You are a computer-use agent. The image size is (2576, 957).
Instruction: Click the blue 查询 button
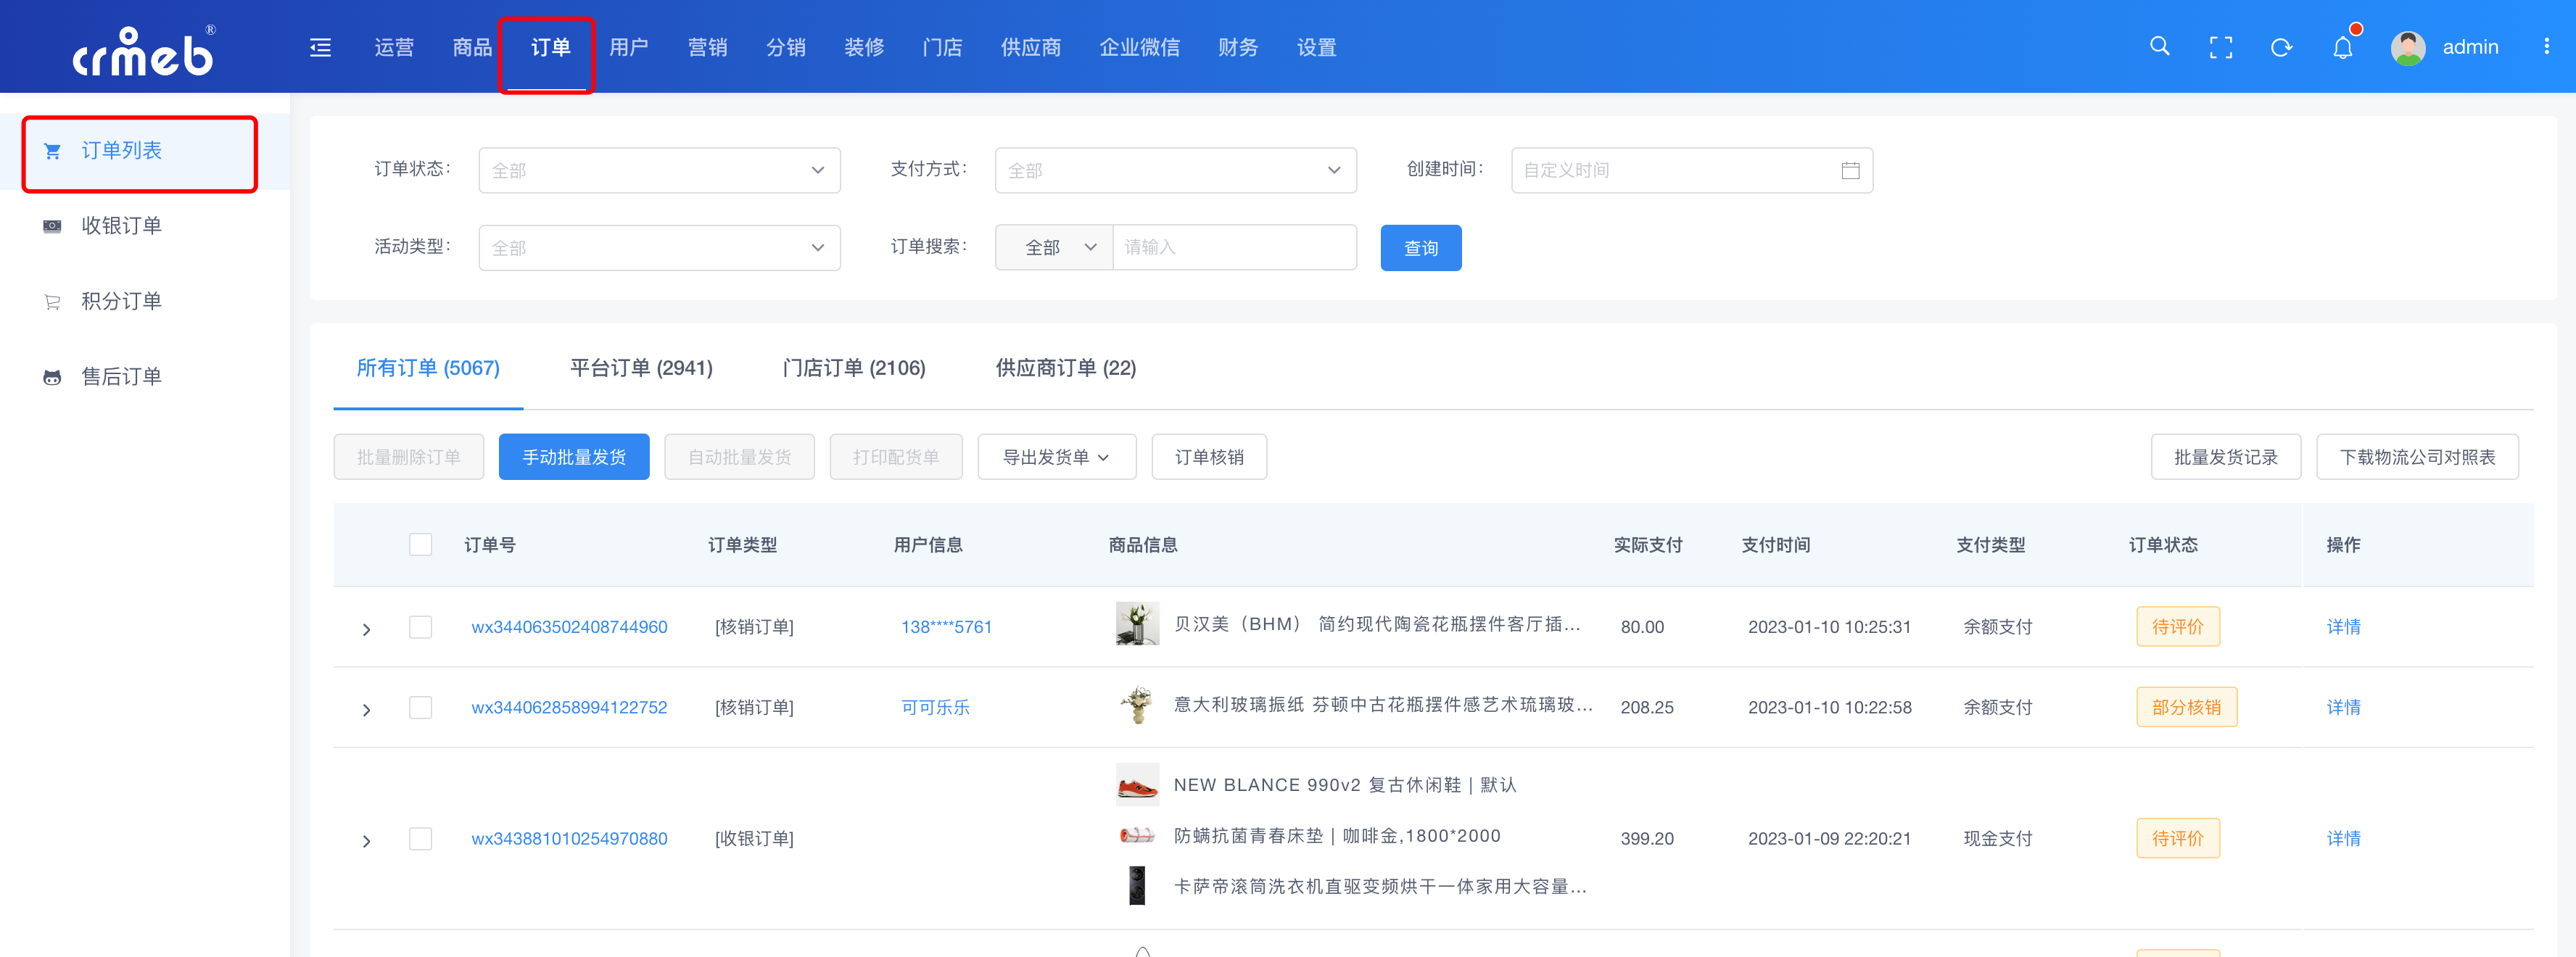(x=1420, y=248)
